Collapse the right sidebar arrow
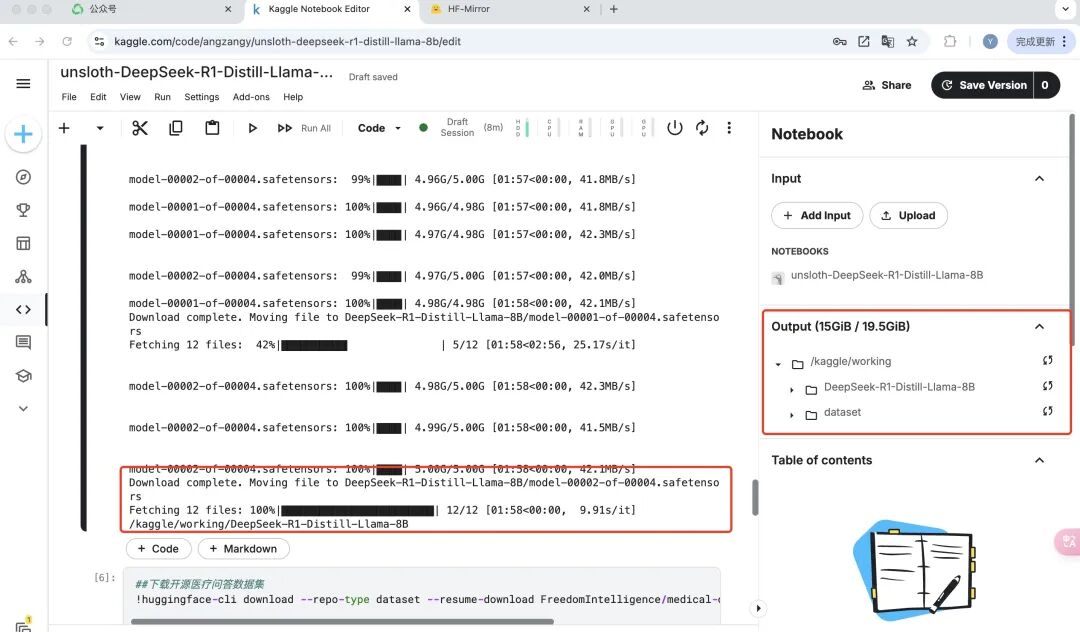Image resolution: width=1080 pixels, height=632 pixels. pyautogui.click(x=758, y=608)
